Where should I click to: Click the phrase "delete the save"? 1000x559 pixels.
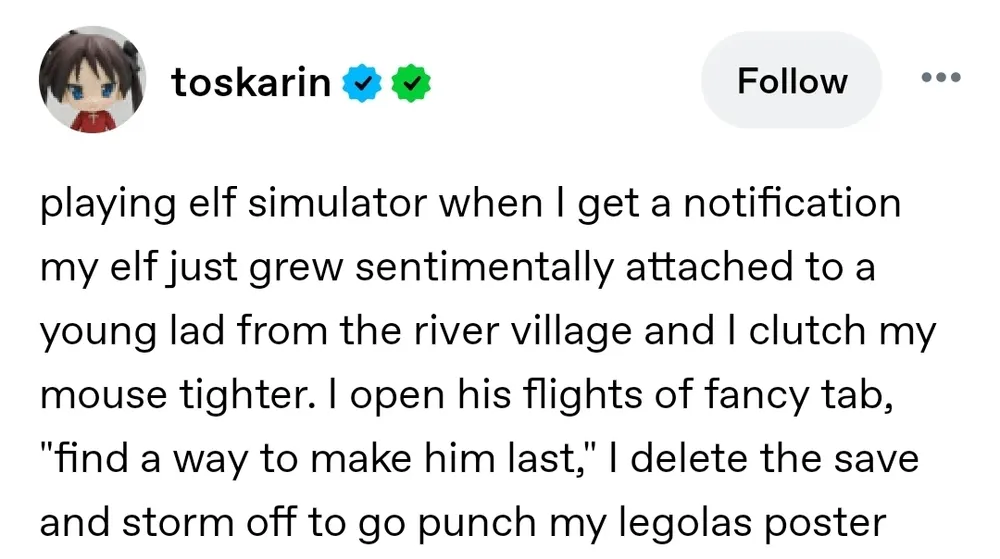[771, 460]
